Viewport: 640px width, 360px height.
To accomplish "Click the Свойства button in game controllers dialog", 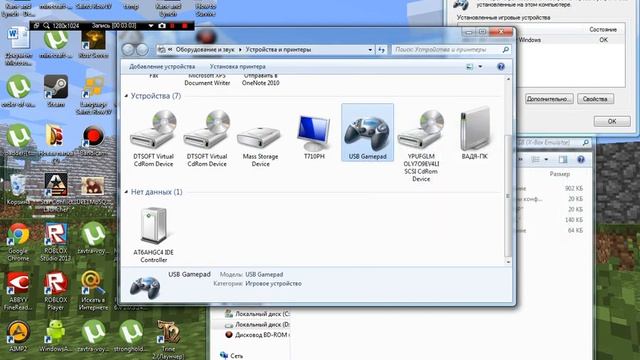I will point(595,99).
